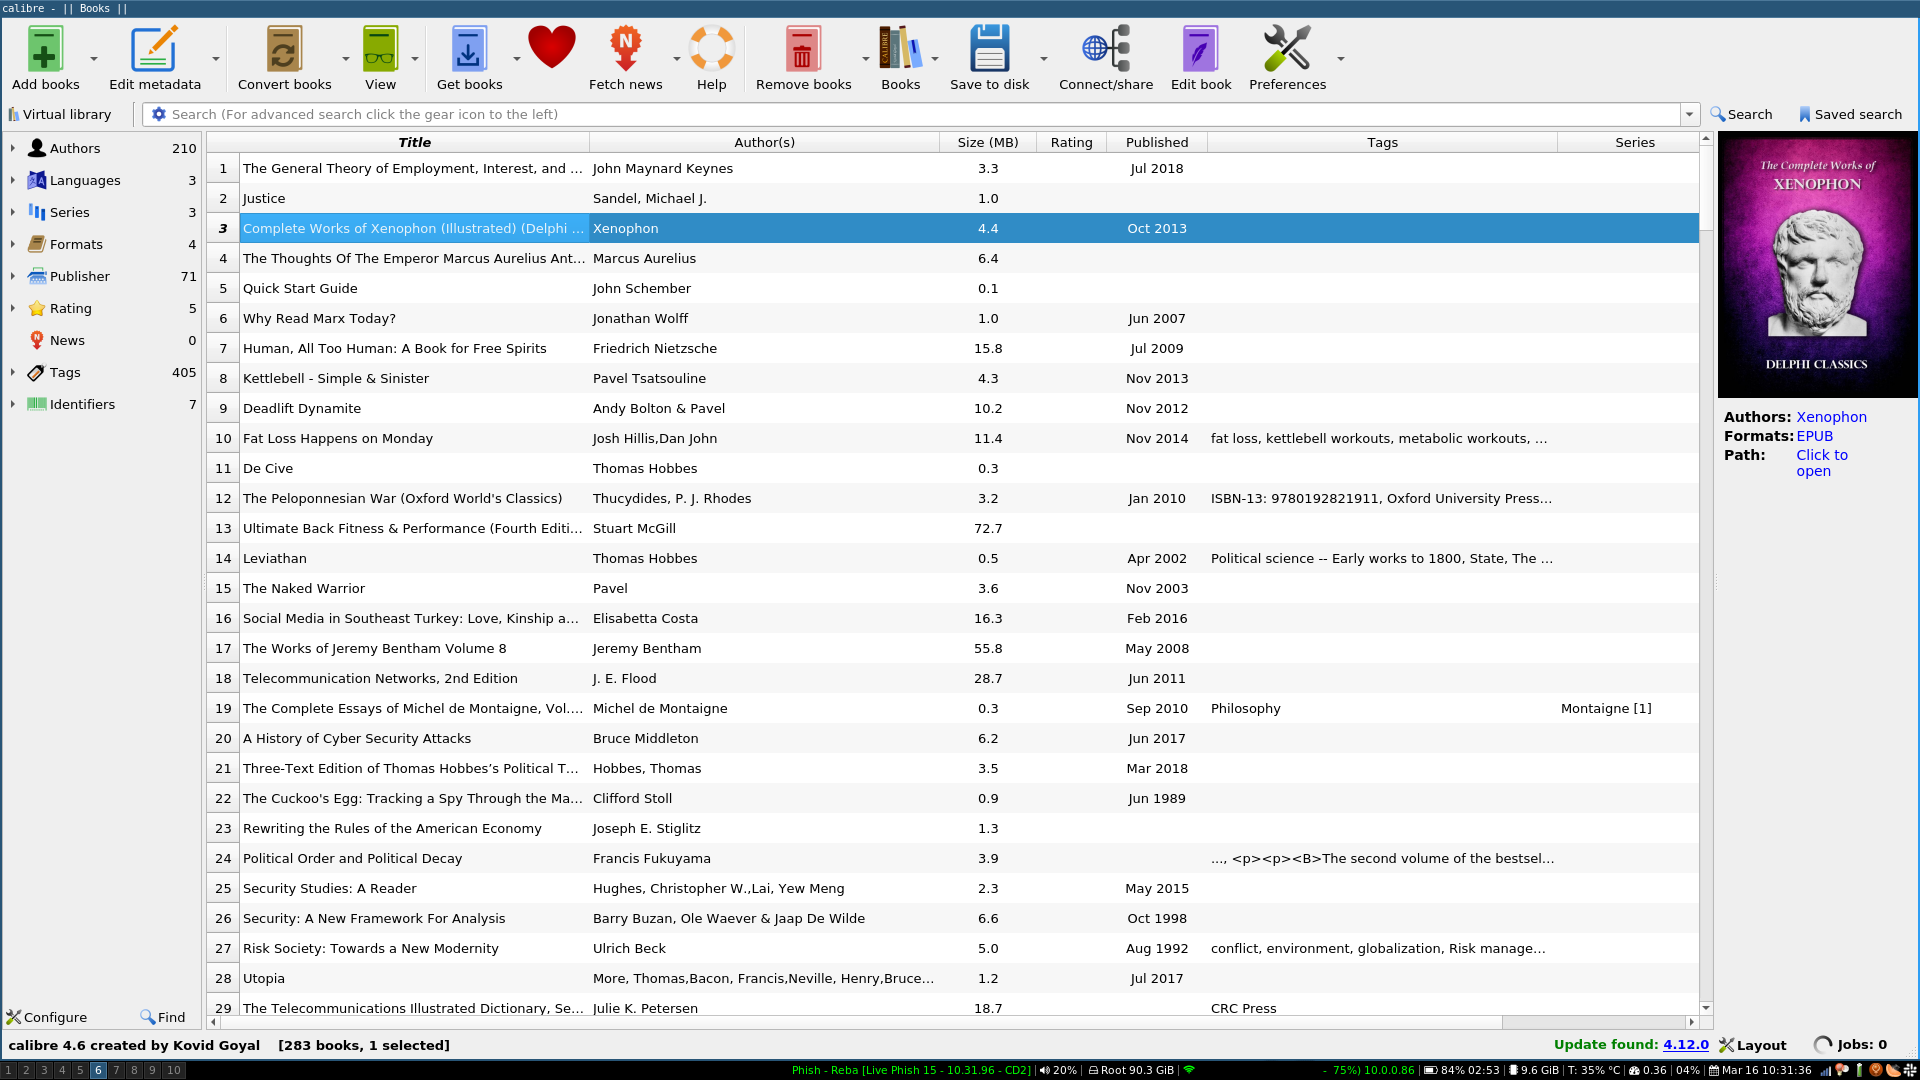Viewport: 1920px width, 1080px height.
Task: Click the Remove books trash icon
Action: click(x=802, y=50)
